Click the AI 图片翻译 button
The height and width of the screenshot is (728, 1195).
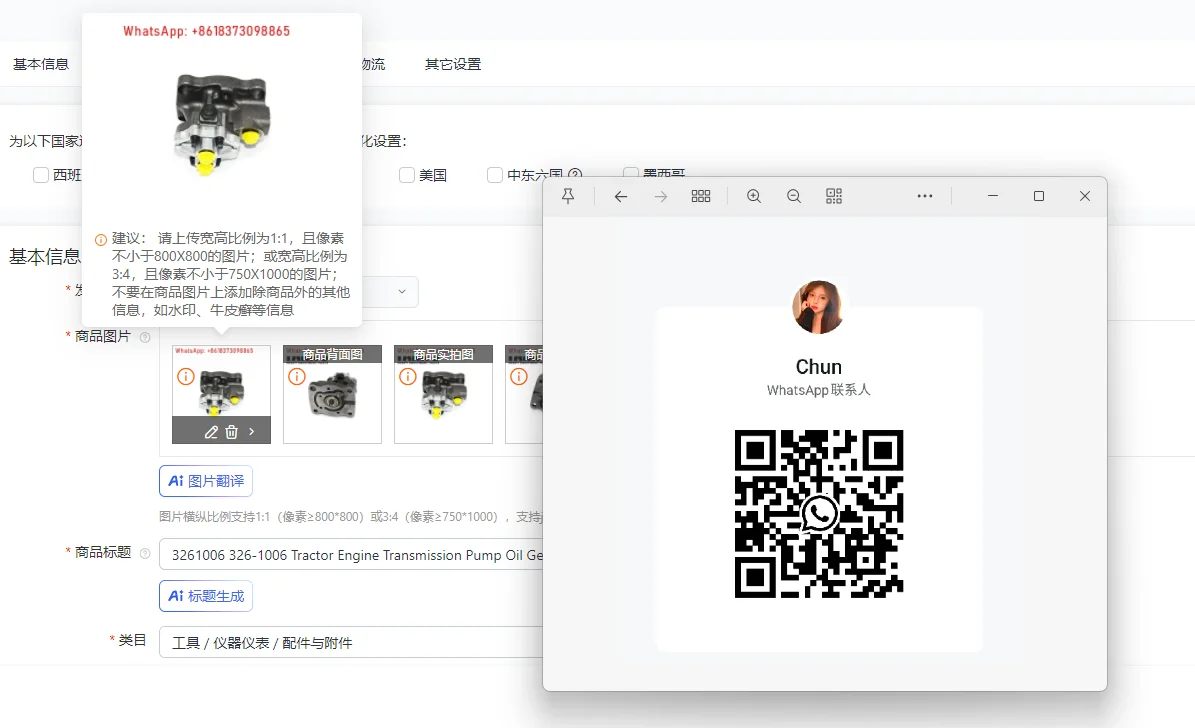[x=206, y=481]
